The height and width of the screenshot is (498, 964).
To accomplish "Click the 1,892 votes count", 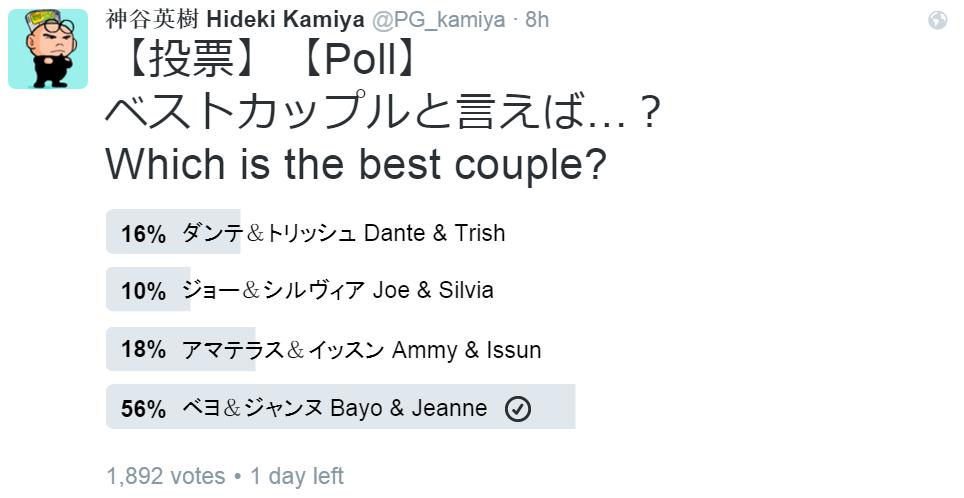I will (x=165, y=476).
